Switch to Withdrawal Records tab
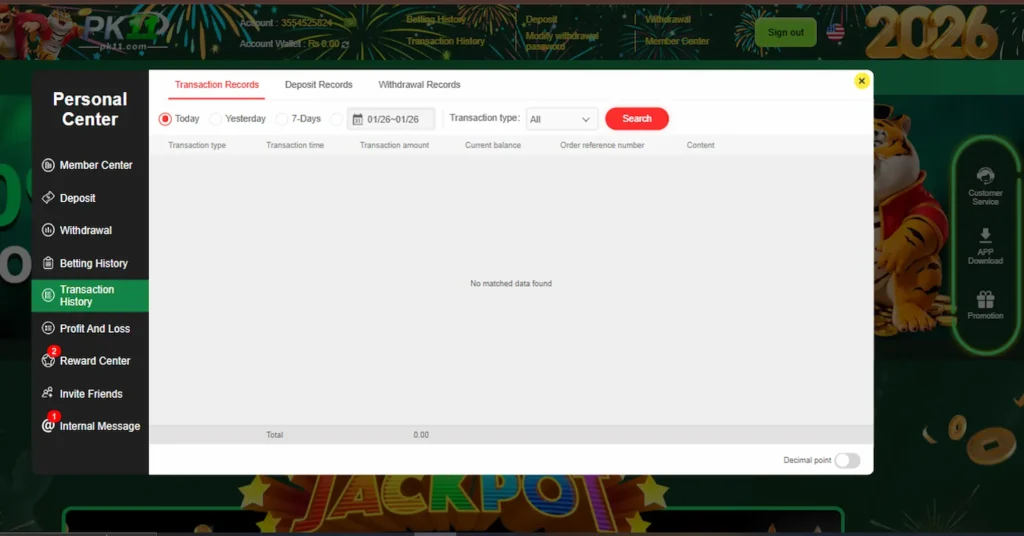This screenshot has height=536, width=1024. click(x=419, y=85)
